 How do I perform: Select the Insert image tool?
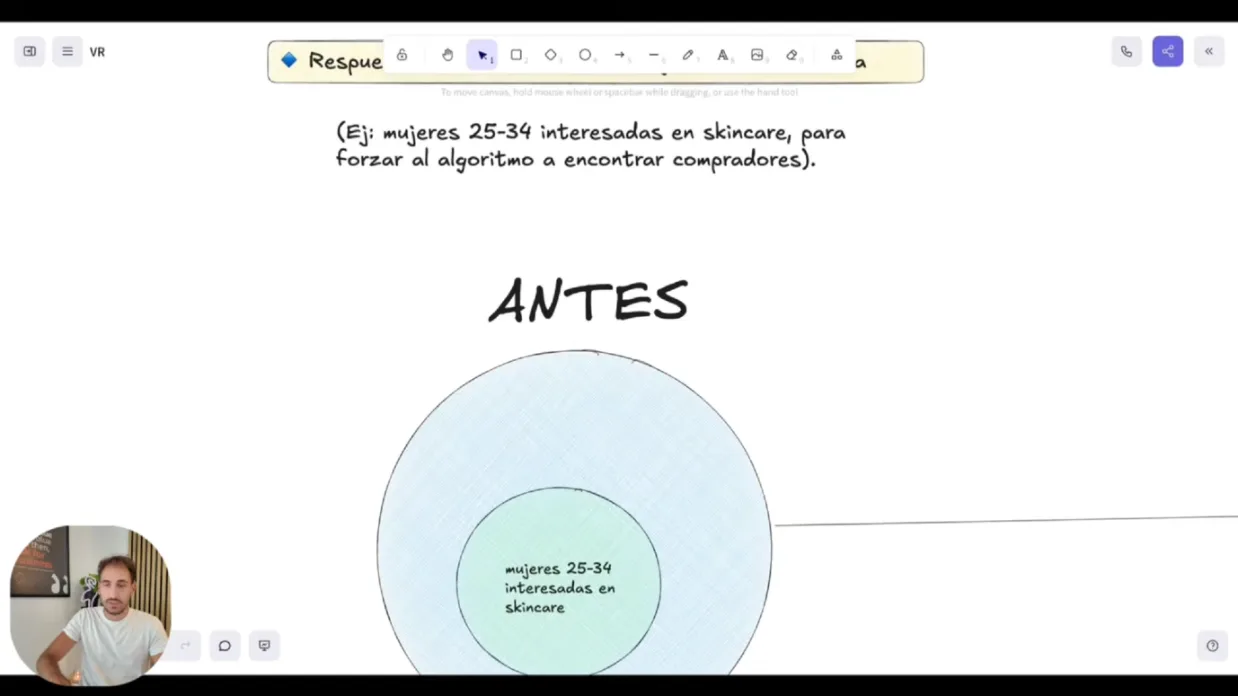(x=758, y=55)
